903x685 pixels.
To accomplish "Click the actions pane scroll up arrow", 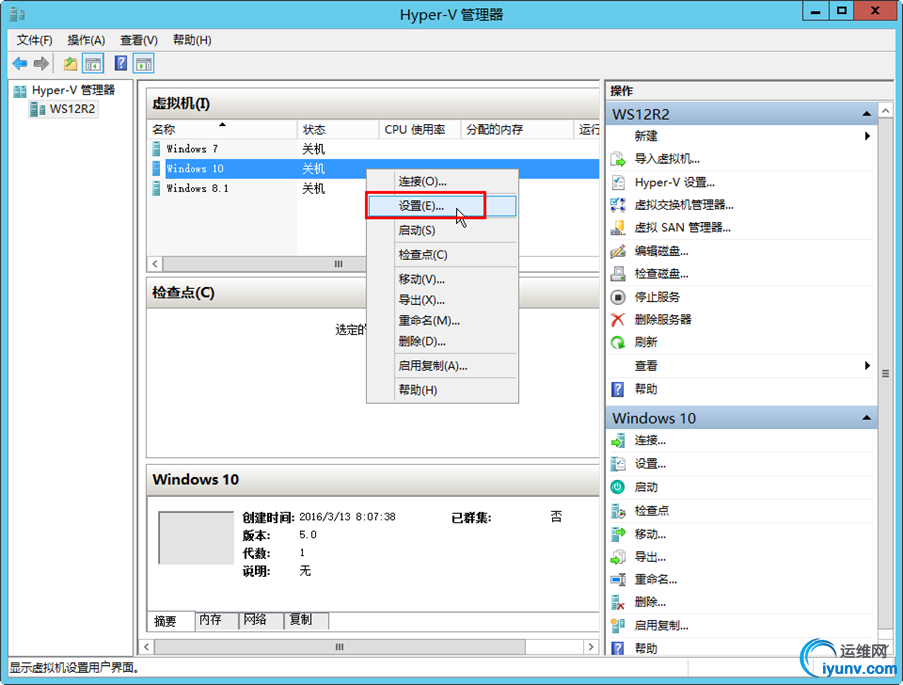I will [x=886, y=111].
